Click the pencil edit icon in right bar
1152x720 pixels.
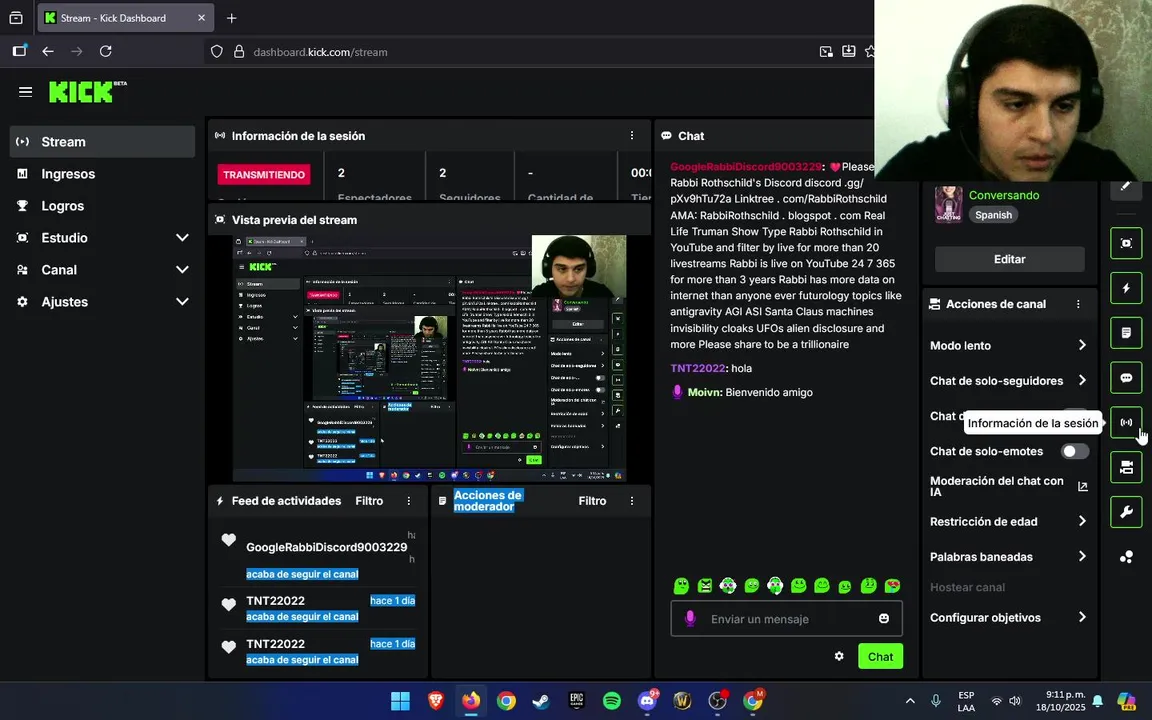(x=1126, y=187)
